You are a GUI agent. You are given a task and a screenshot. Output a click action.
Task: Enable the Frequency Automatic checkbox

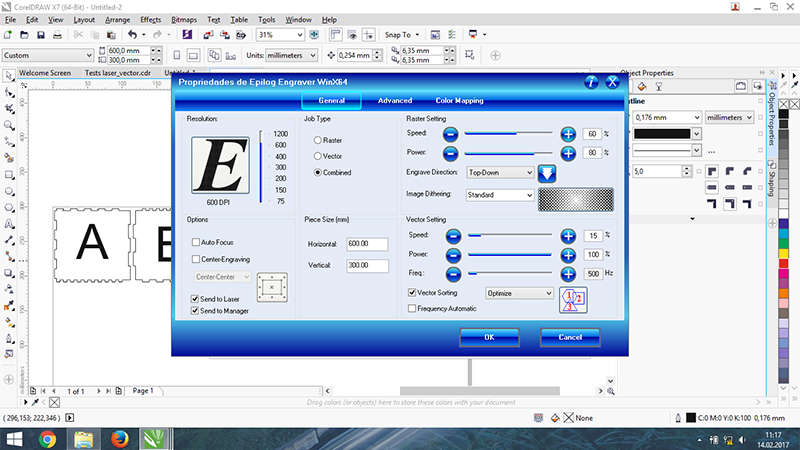(x=412, y=308)
